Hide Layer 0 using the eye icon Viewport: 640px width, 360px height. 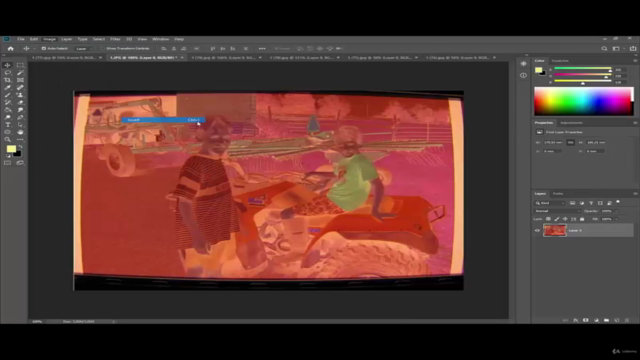coord(537,231)
